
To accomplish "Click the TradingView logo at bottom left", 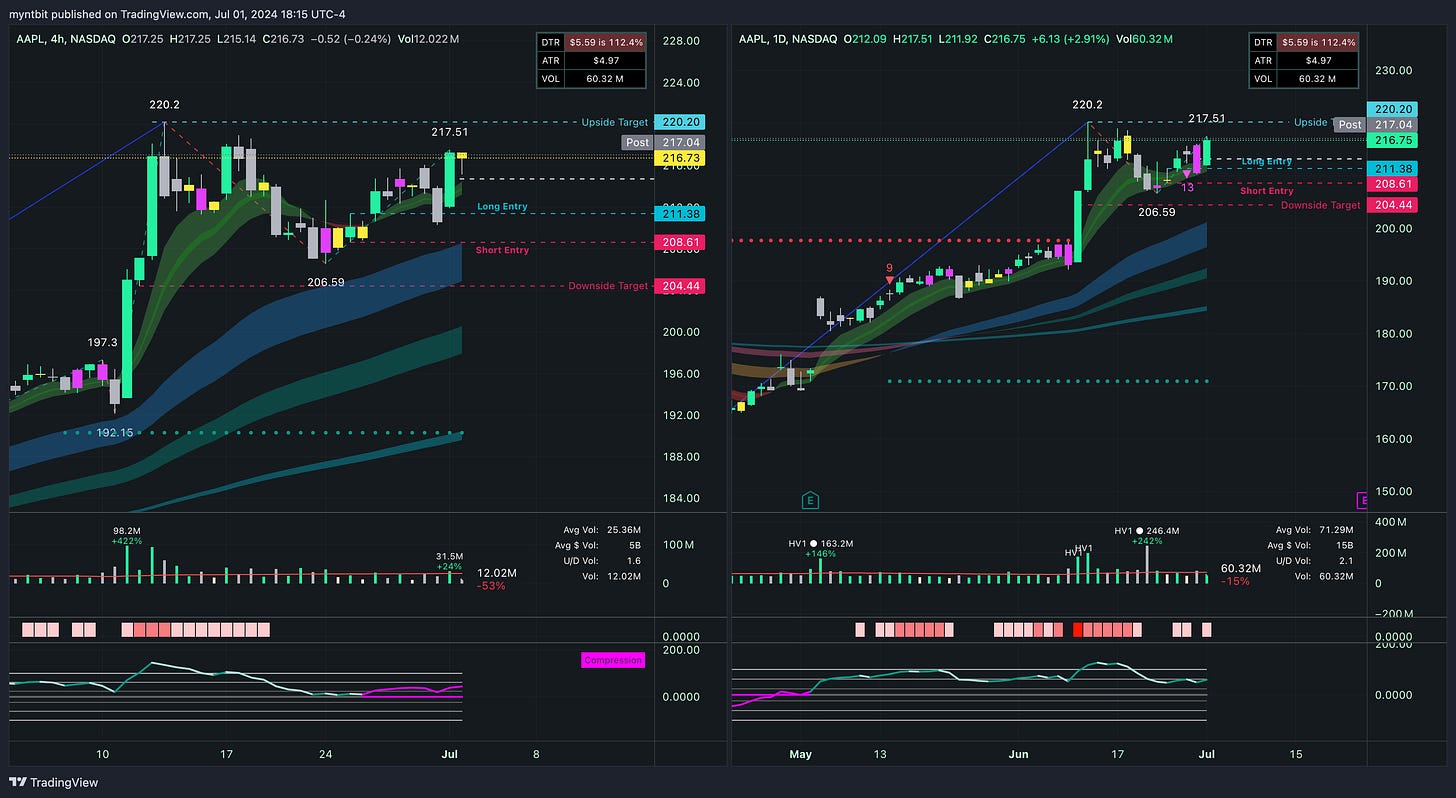I will (55, 783).
